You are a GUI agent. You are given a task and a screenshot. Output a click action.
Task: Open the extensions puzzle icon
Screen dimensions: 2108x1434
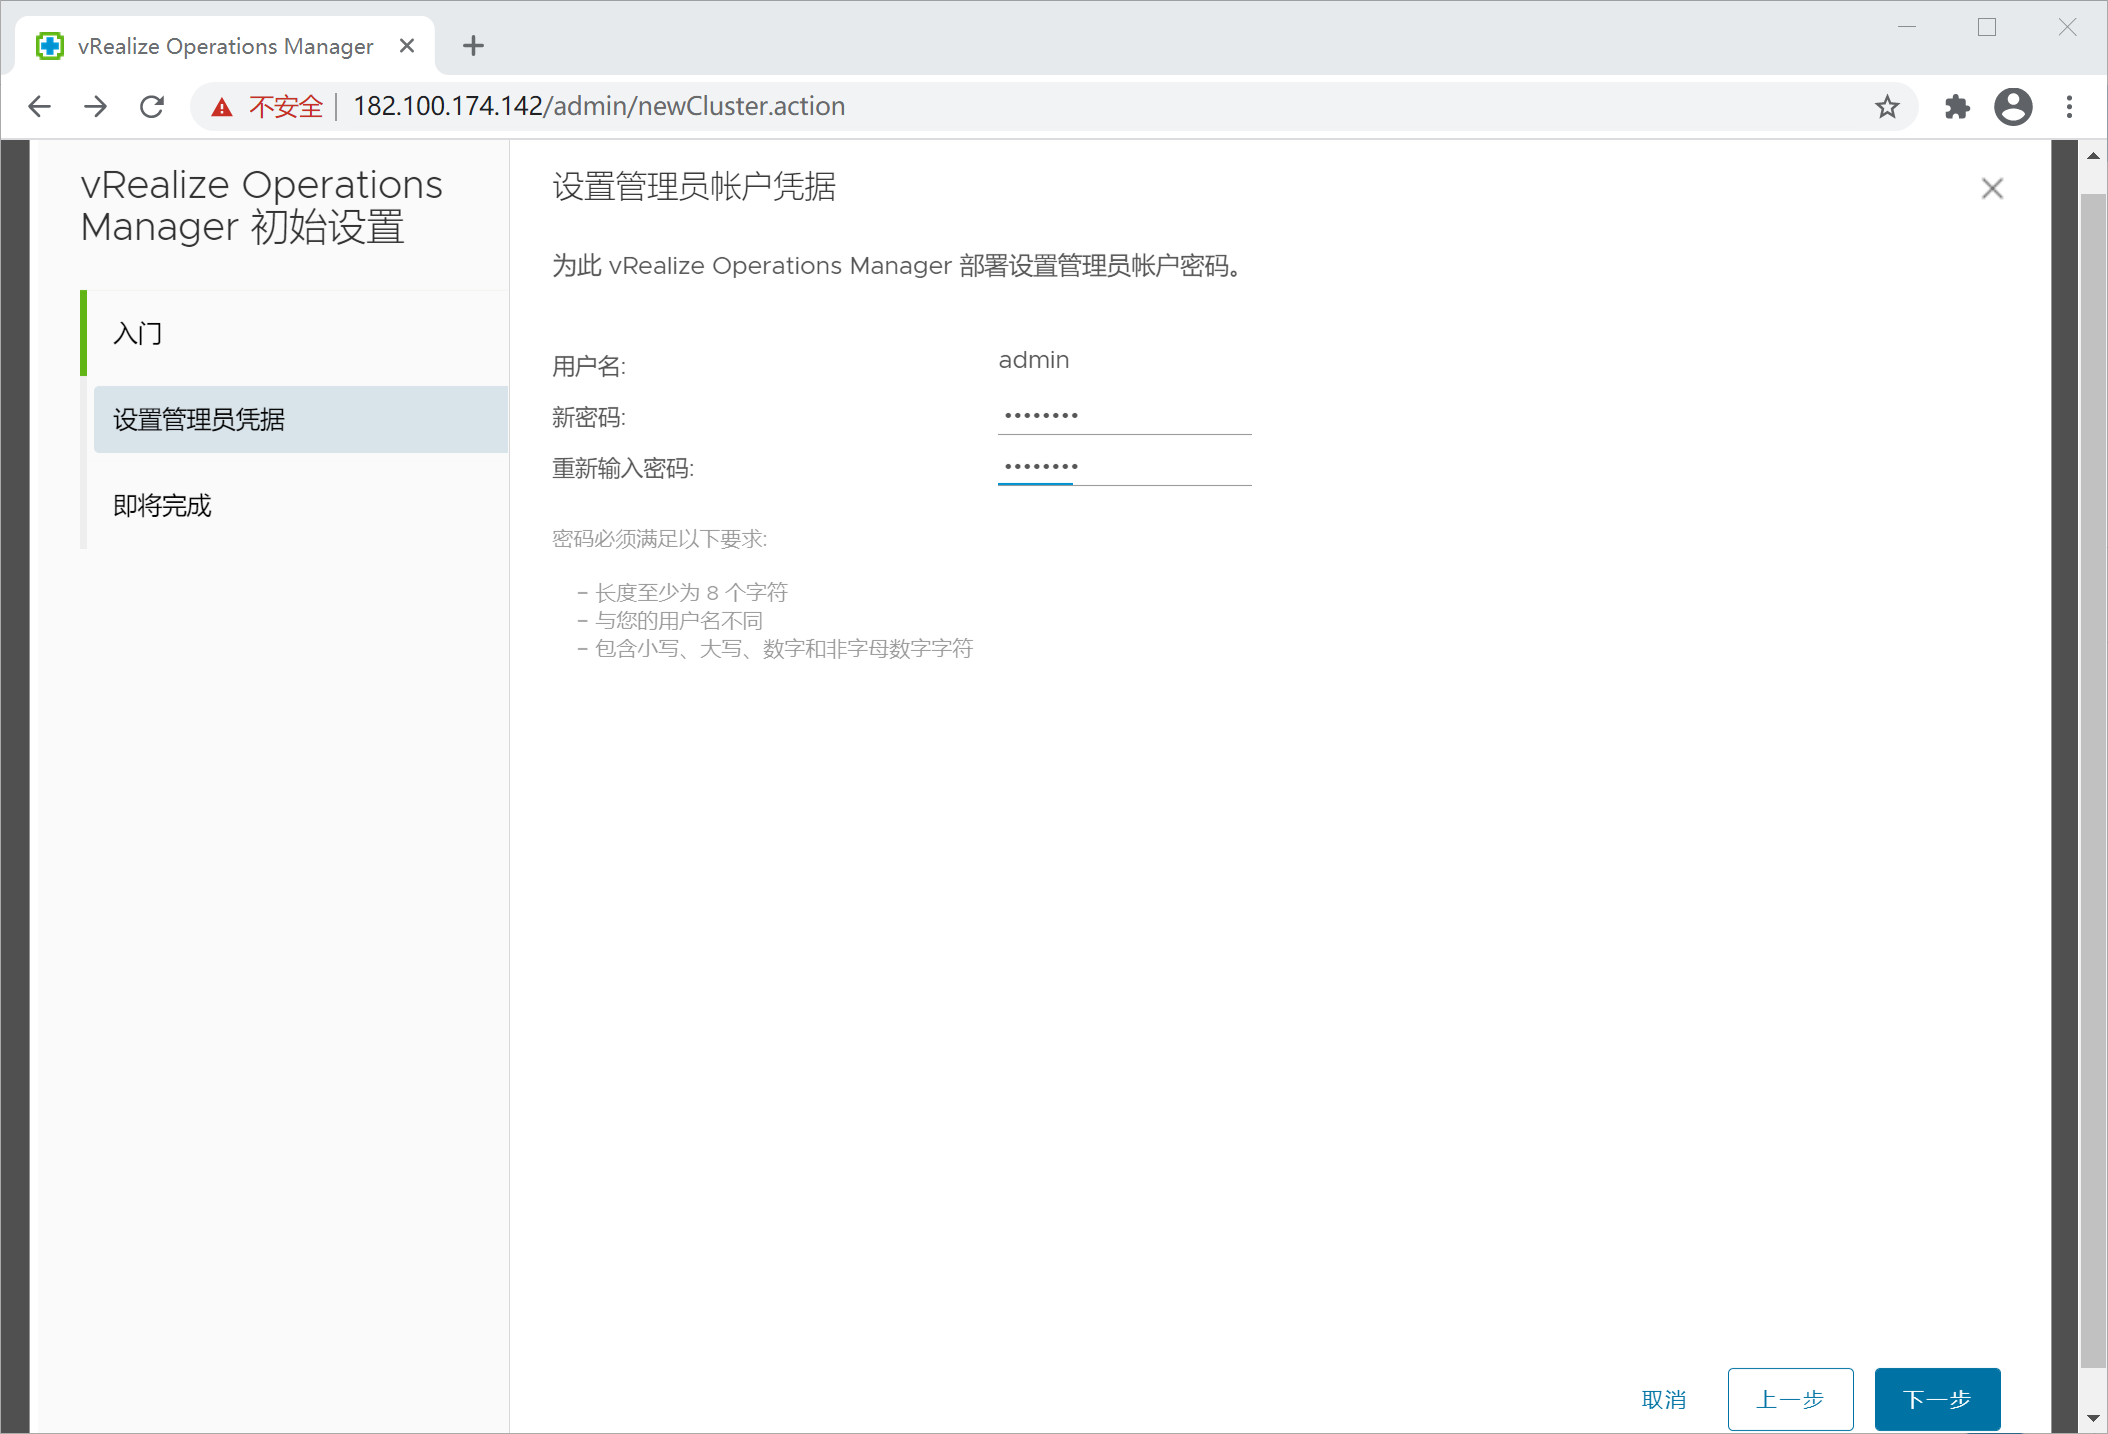click(x=1956, y=107)
